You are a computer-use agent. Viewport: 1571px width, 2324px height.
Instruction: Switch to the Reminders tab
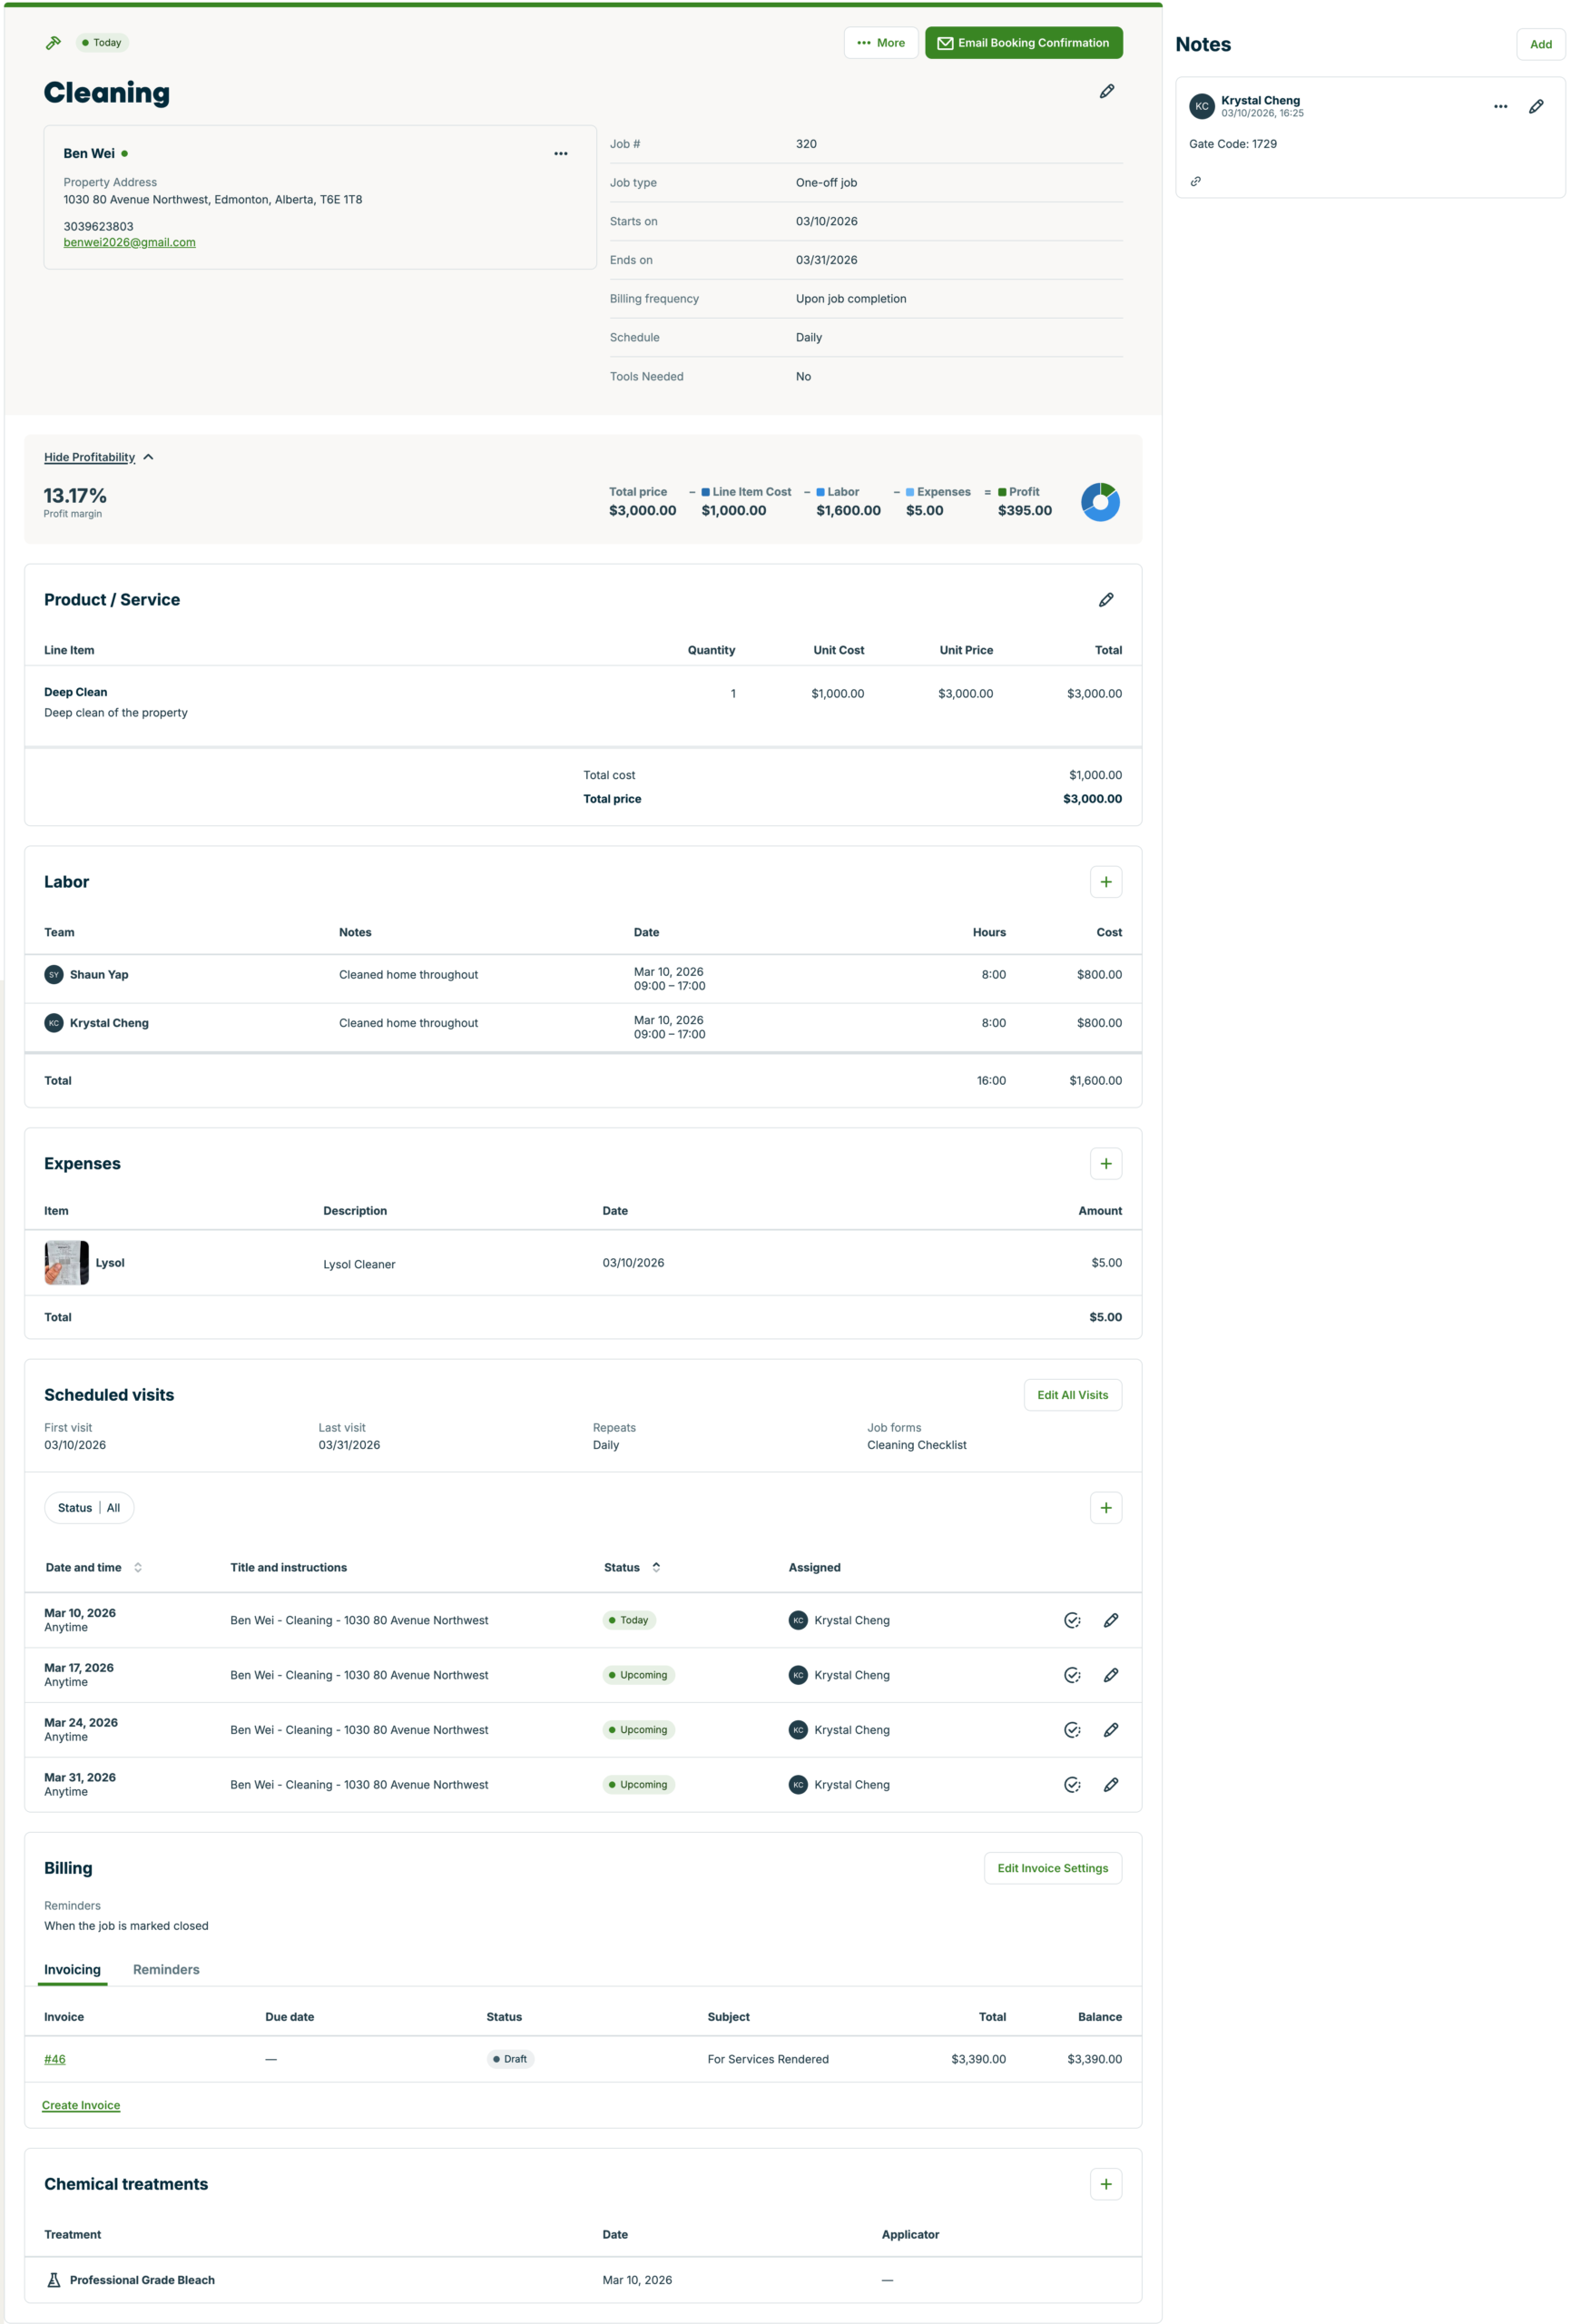(x=166, y=1970)
